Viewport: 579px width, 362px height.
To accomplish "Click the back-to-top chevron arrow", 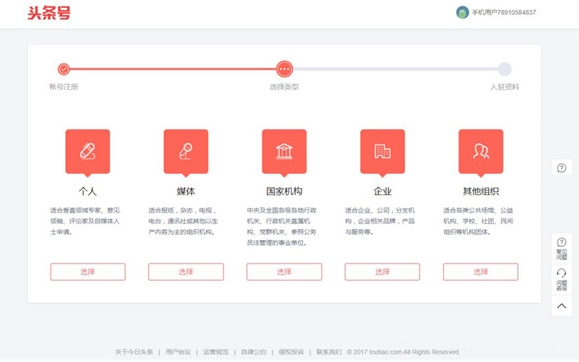I will (561, 306).
